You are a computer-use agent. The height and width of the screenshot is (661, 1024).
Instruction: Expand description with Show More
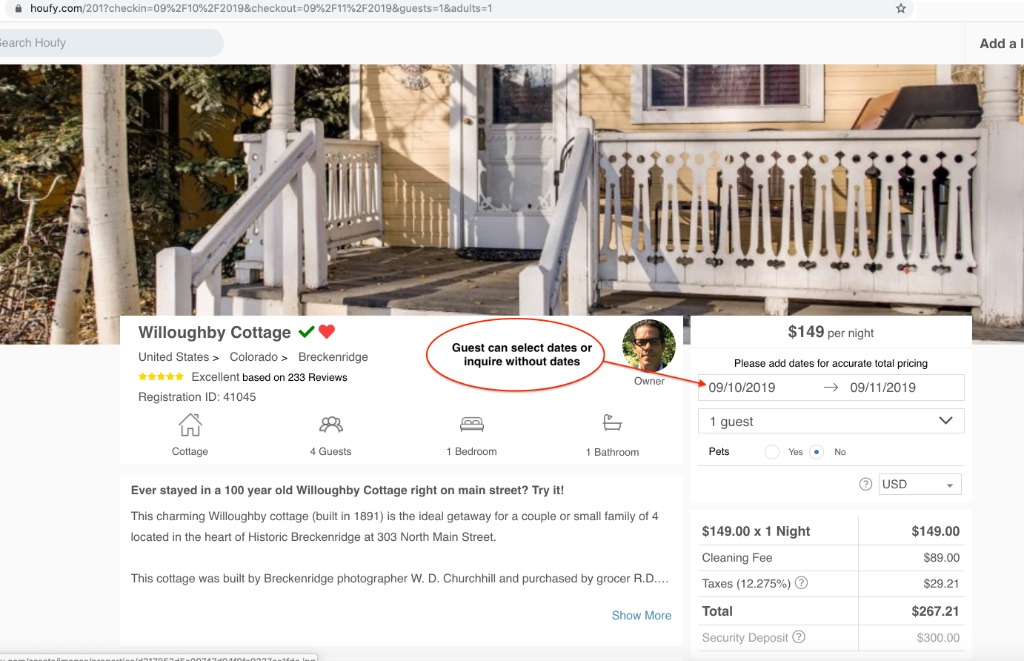pos(641,615)
